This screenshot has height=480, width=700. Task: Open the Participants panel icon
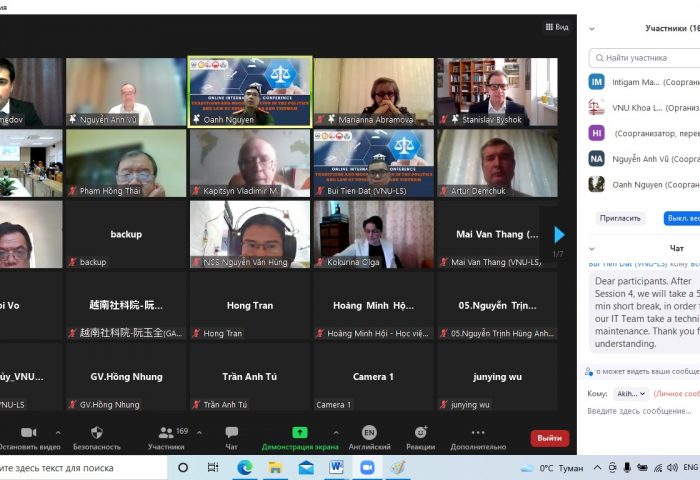coord(165,432)
